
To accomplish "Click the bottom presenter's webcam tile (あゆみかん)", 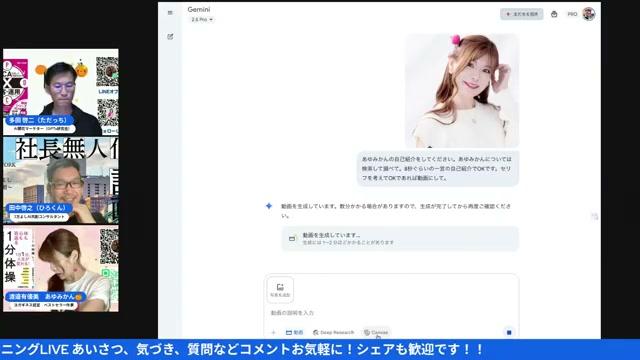I will pos(61,269).
